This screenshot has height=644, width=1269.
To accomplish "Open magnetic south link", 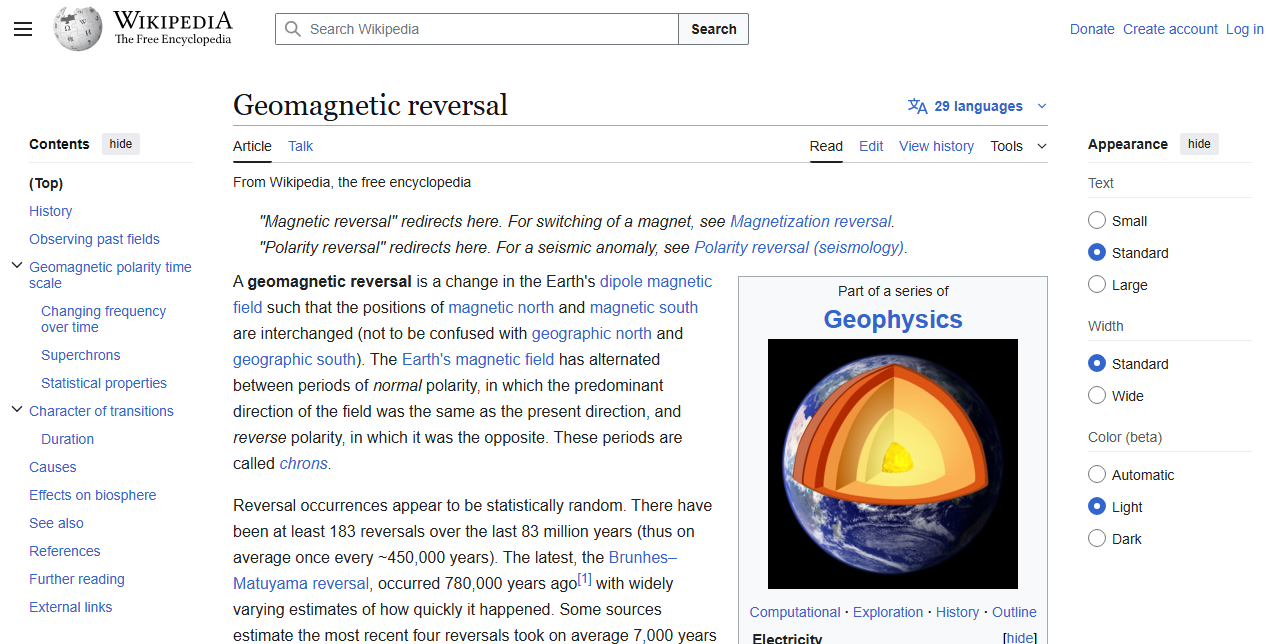I will click(x=644, y=307).
